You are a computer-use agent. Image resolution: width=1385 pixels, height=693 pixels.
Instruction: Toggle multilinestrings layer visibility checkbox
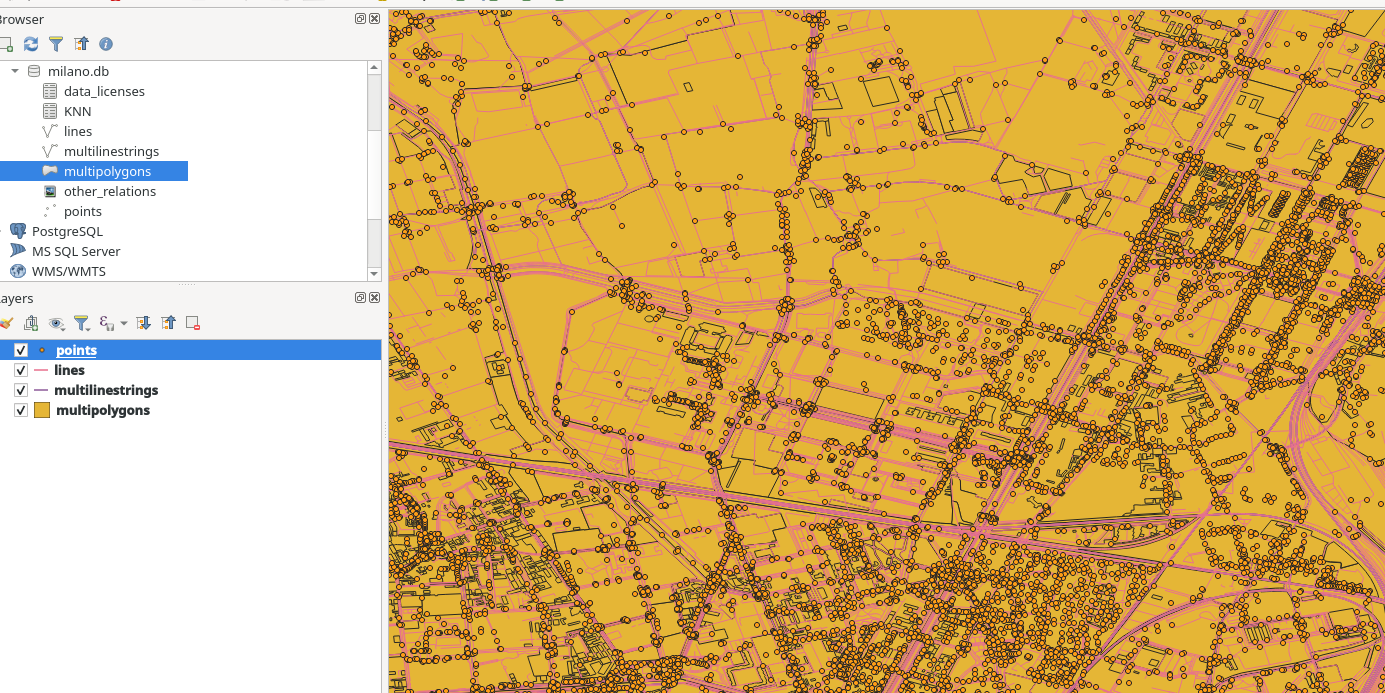(x=21, y=390)
